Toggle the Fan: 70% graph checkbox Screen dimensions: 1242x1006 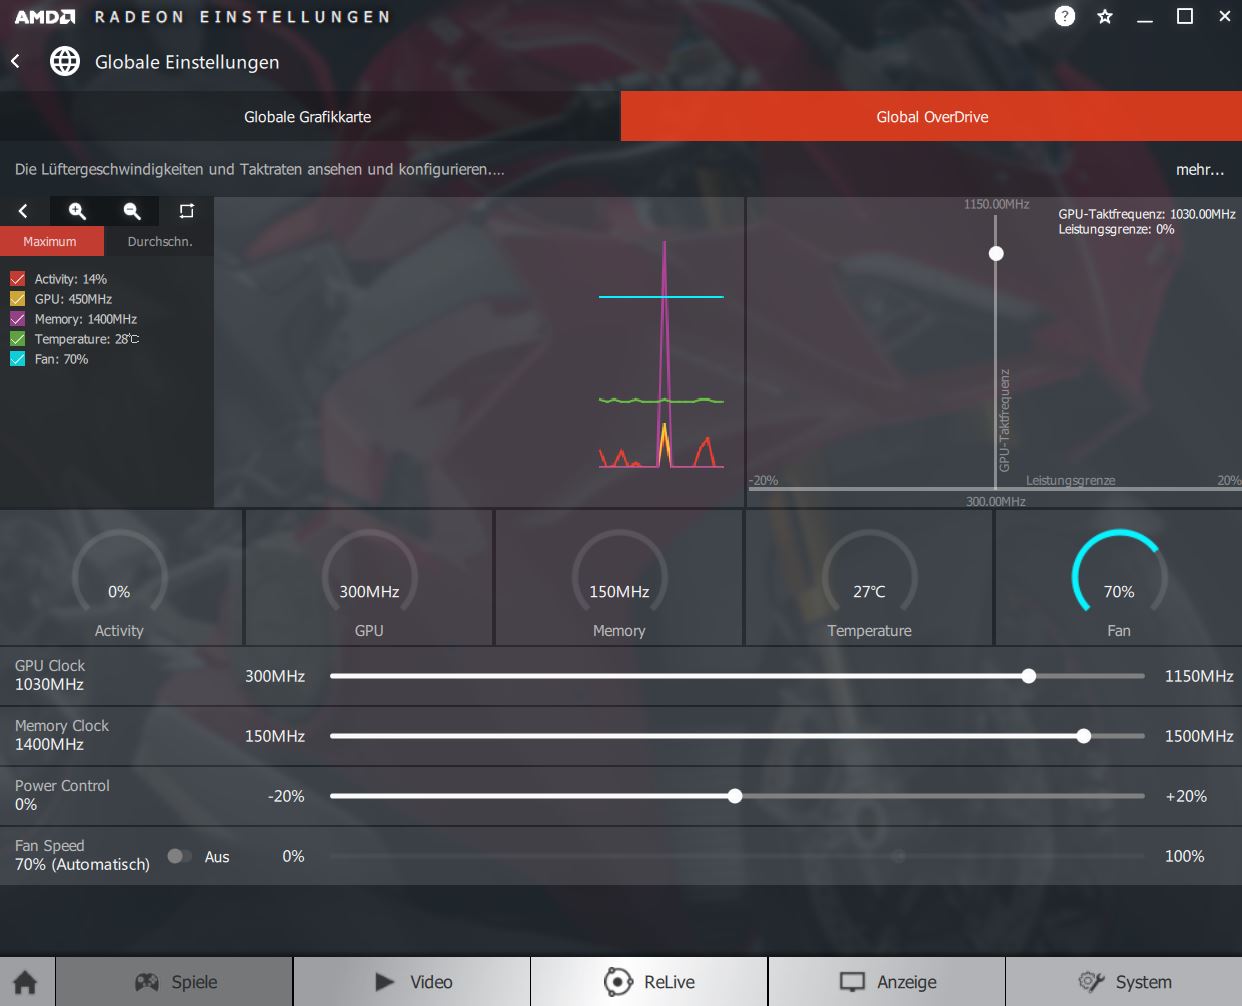[18, 359]
